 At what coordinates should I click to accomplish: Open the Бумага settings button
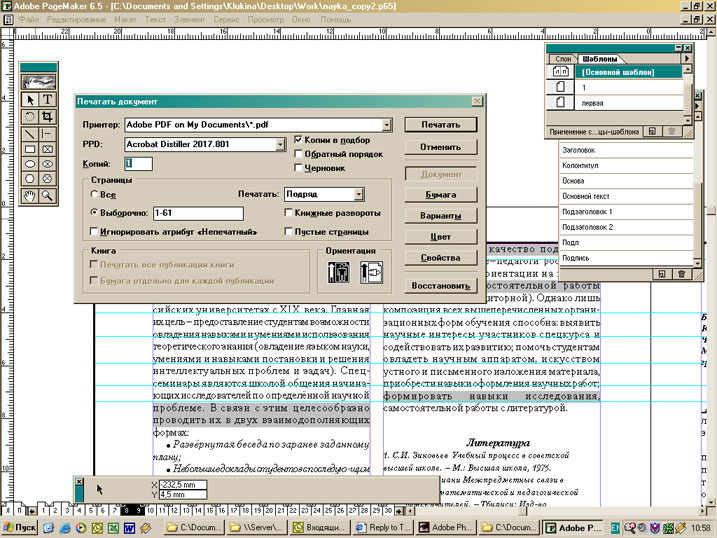441,195
